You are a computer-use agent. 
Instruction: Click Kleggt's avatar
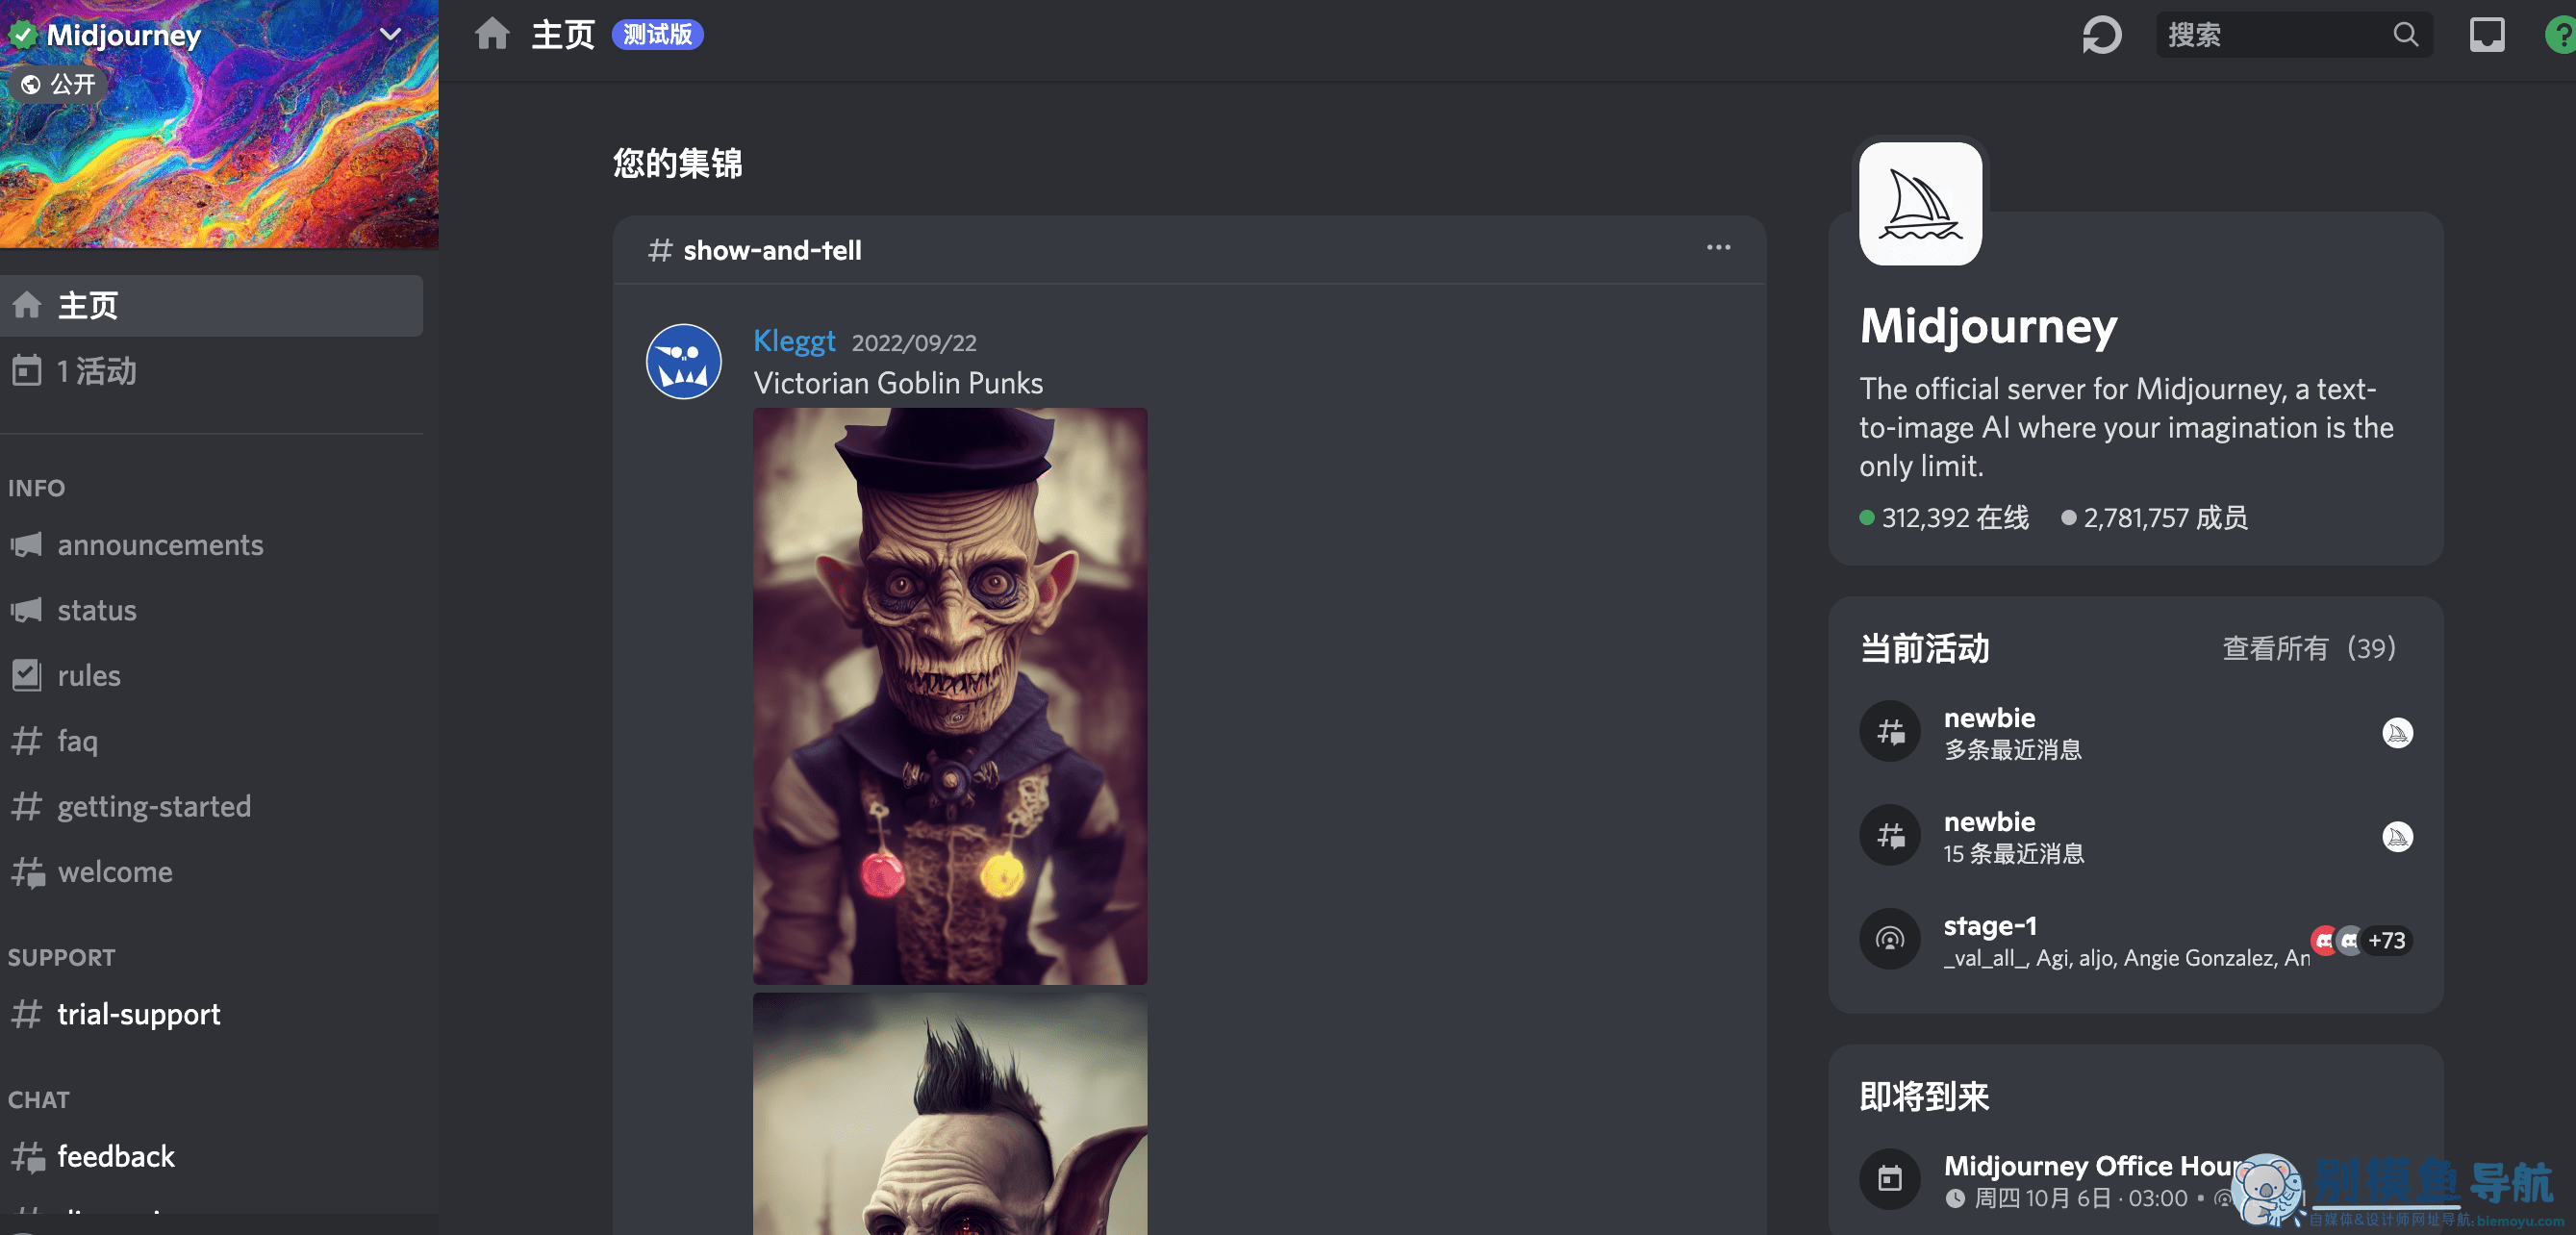coord(684,361)
